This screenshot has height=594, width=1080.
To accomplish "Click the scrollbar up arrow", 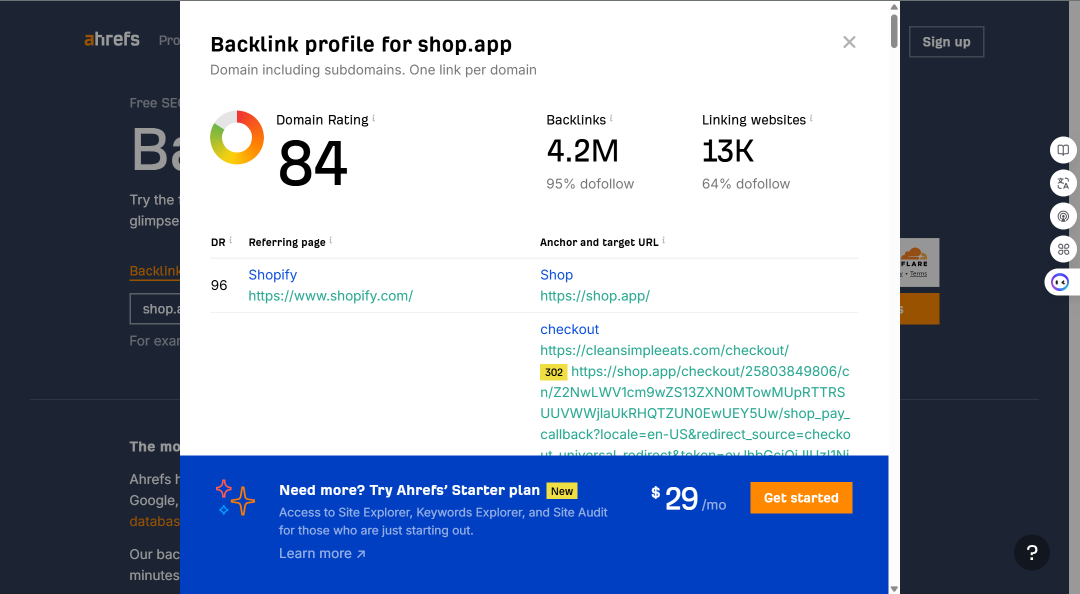I will point(894,7).
